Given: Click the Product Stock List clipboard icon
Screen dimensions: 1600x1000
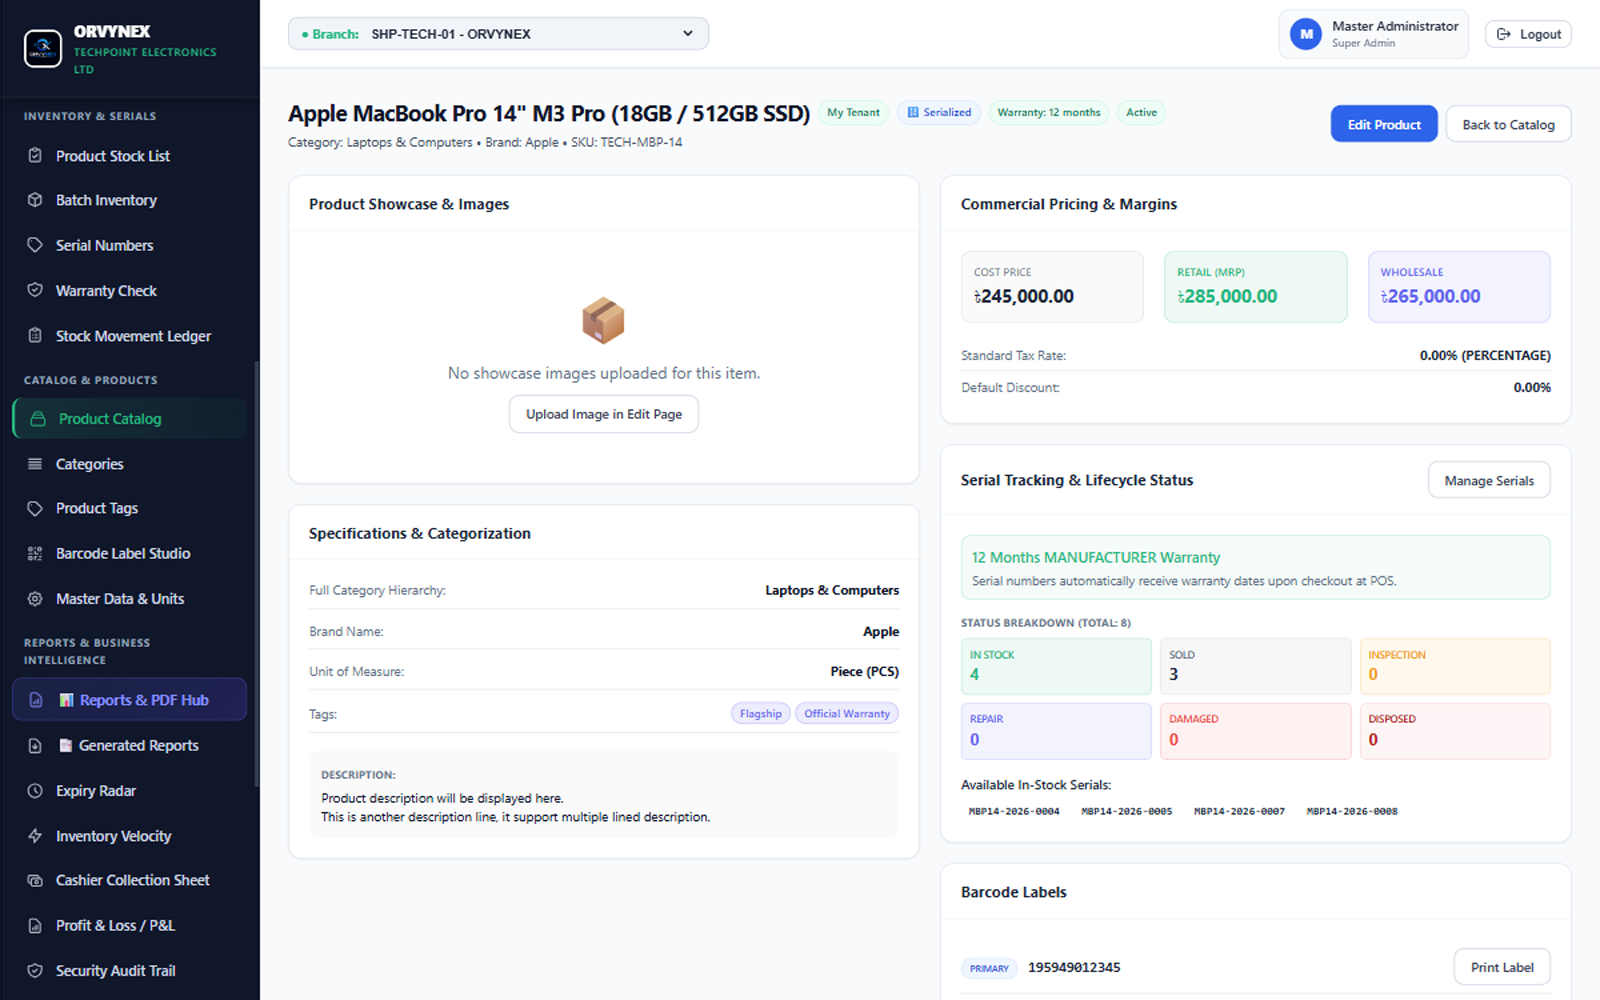Looking at the screenshot, I should 35,156.
